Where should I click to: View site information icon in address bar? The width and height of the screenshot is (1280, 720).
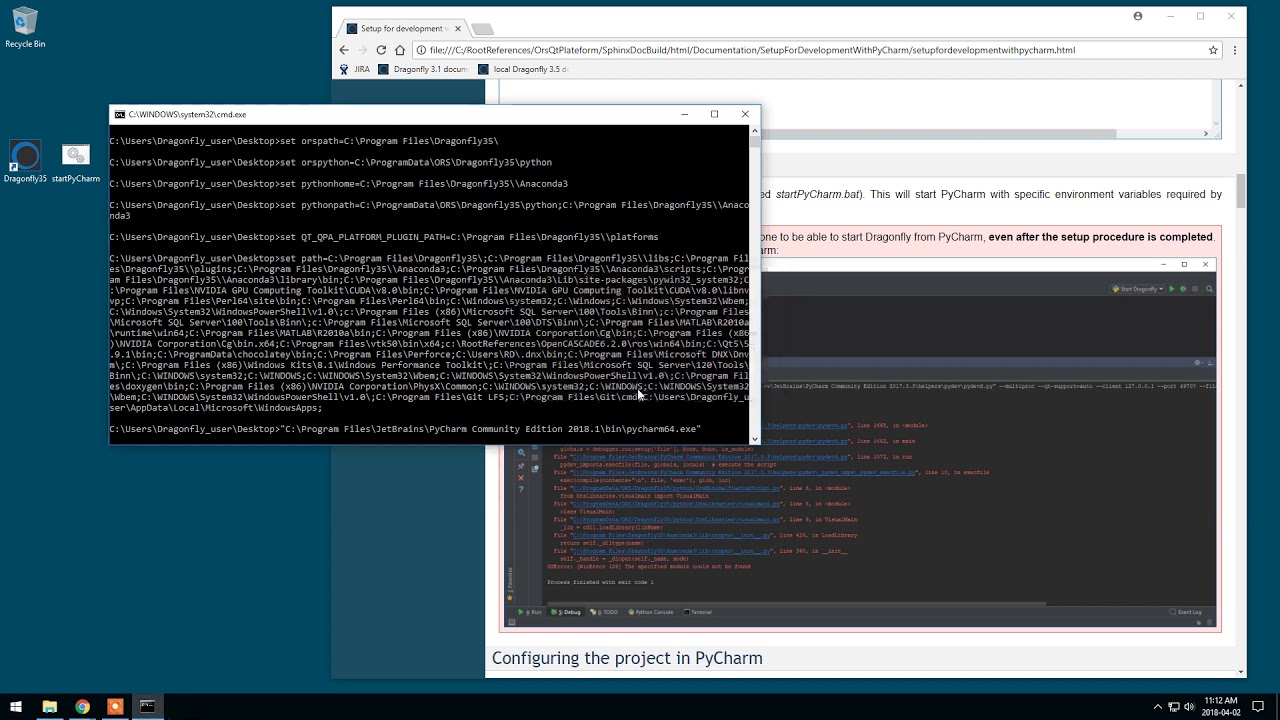(421, 50)
